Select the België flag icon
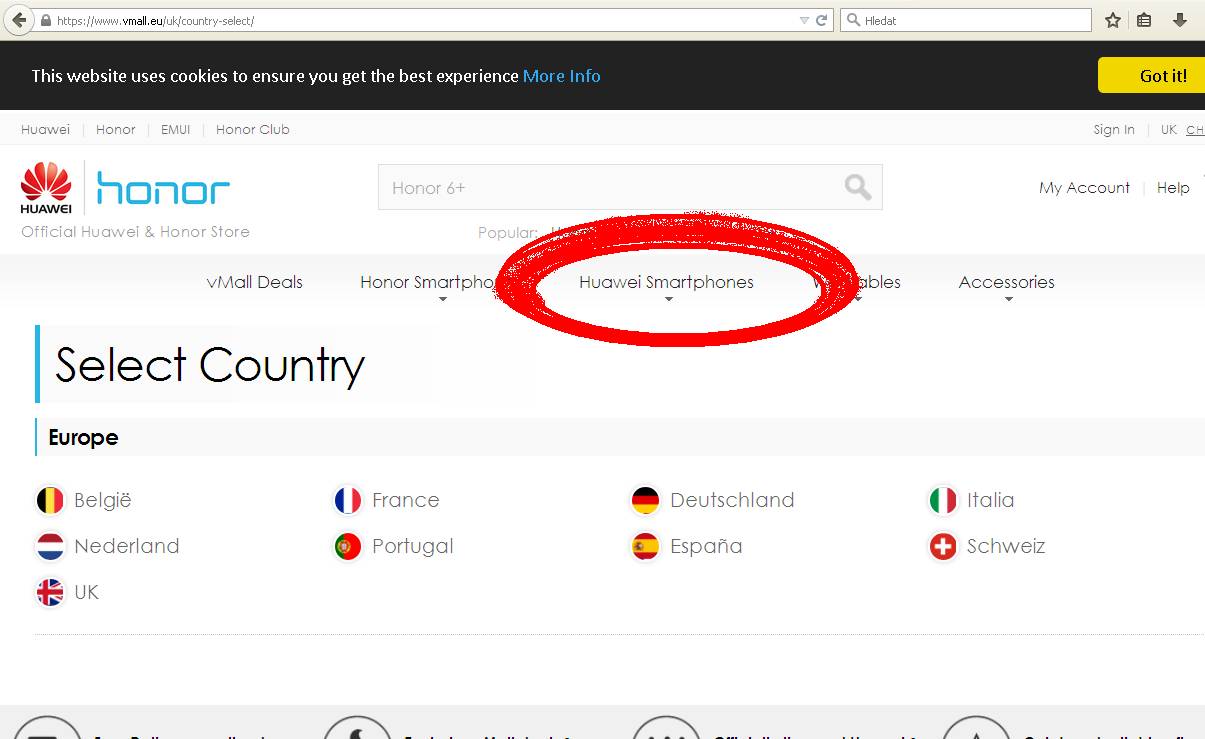The width and height of the screenshot is (1205, 739). [x=50, y=500]
